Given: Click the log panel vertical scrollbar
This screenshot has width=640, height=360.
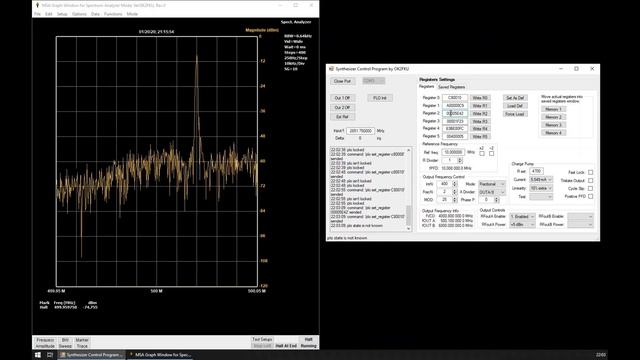Looking at the screenshot, I should point(409,189).
